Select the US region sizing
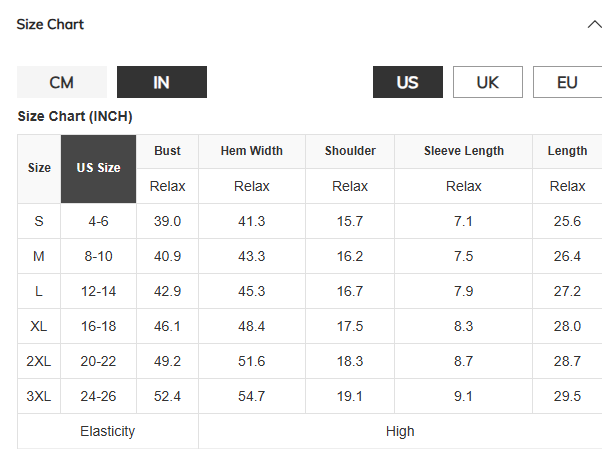The width and height of the screenshot is (602, 453). click(408, 82)
